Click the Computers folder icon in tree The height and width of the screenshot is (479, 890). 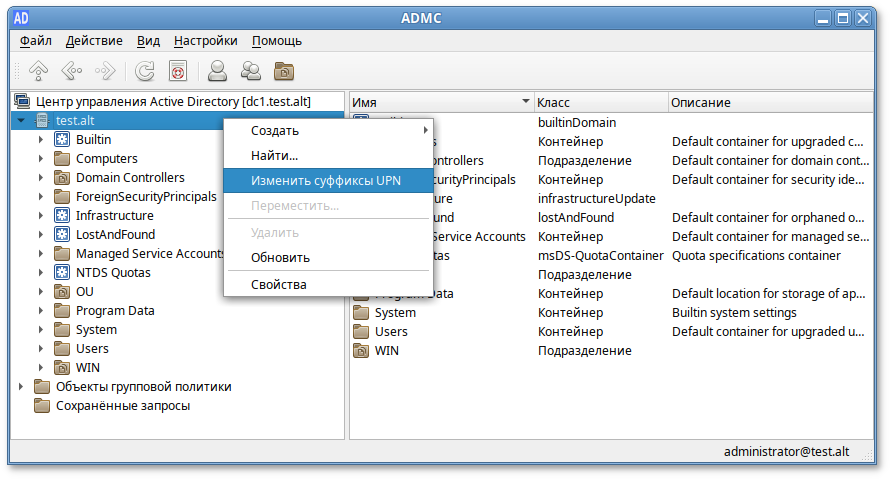pyautogui.click(x=62, y=158)
